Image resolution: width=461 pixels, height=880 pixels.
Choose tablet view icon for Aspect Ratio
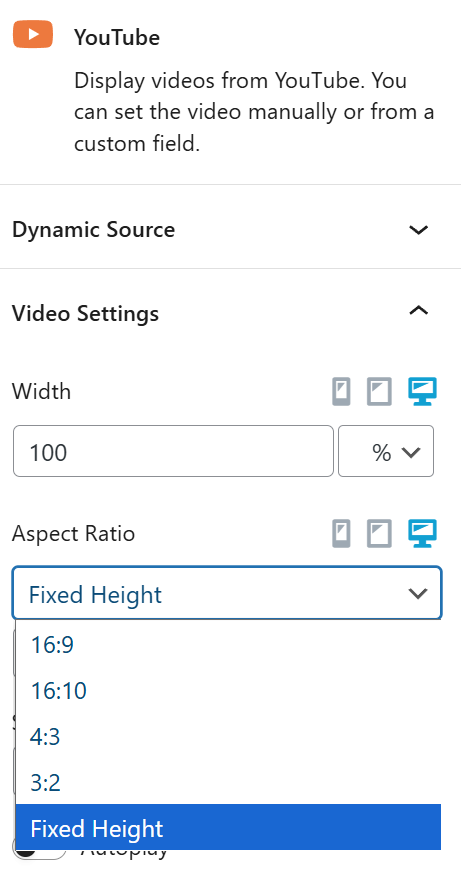coord(380,534)
